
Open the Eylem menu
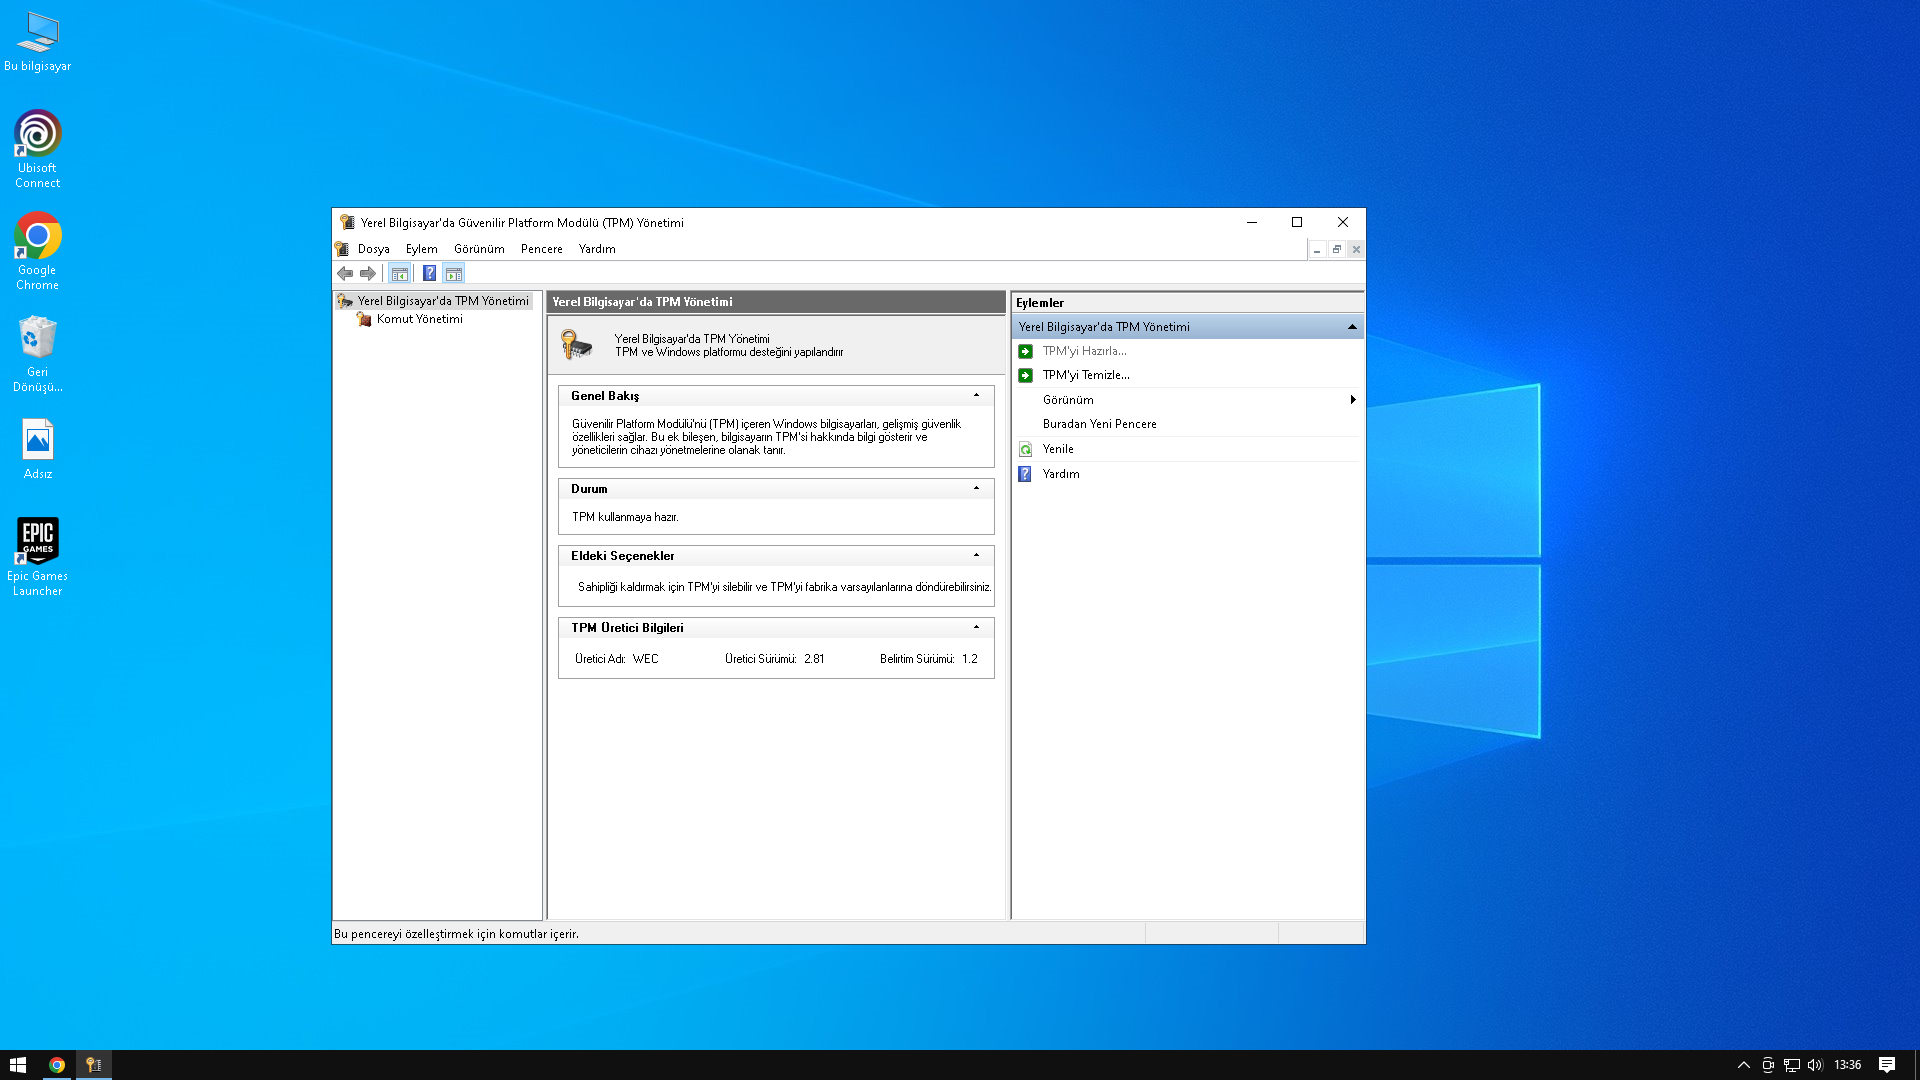[421, 249]
